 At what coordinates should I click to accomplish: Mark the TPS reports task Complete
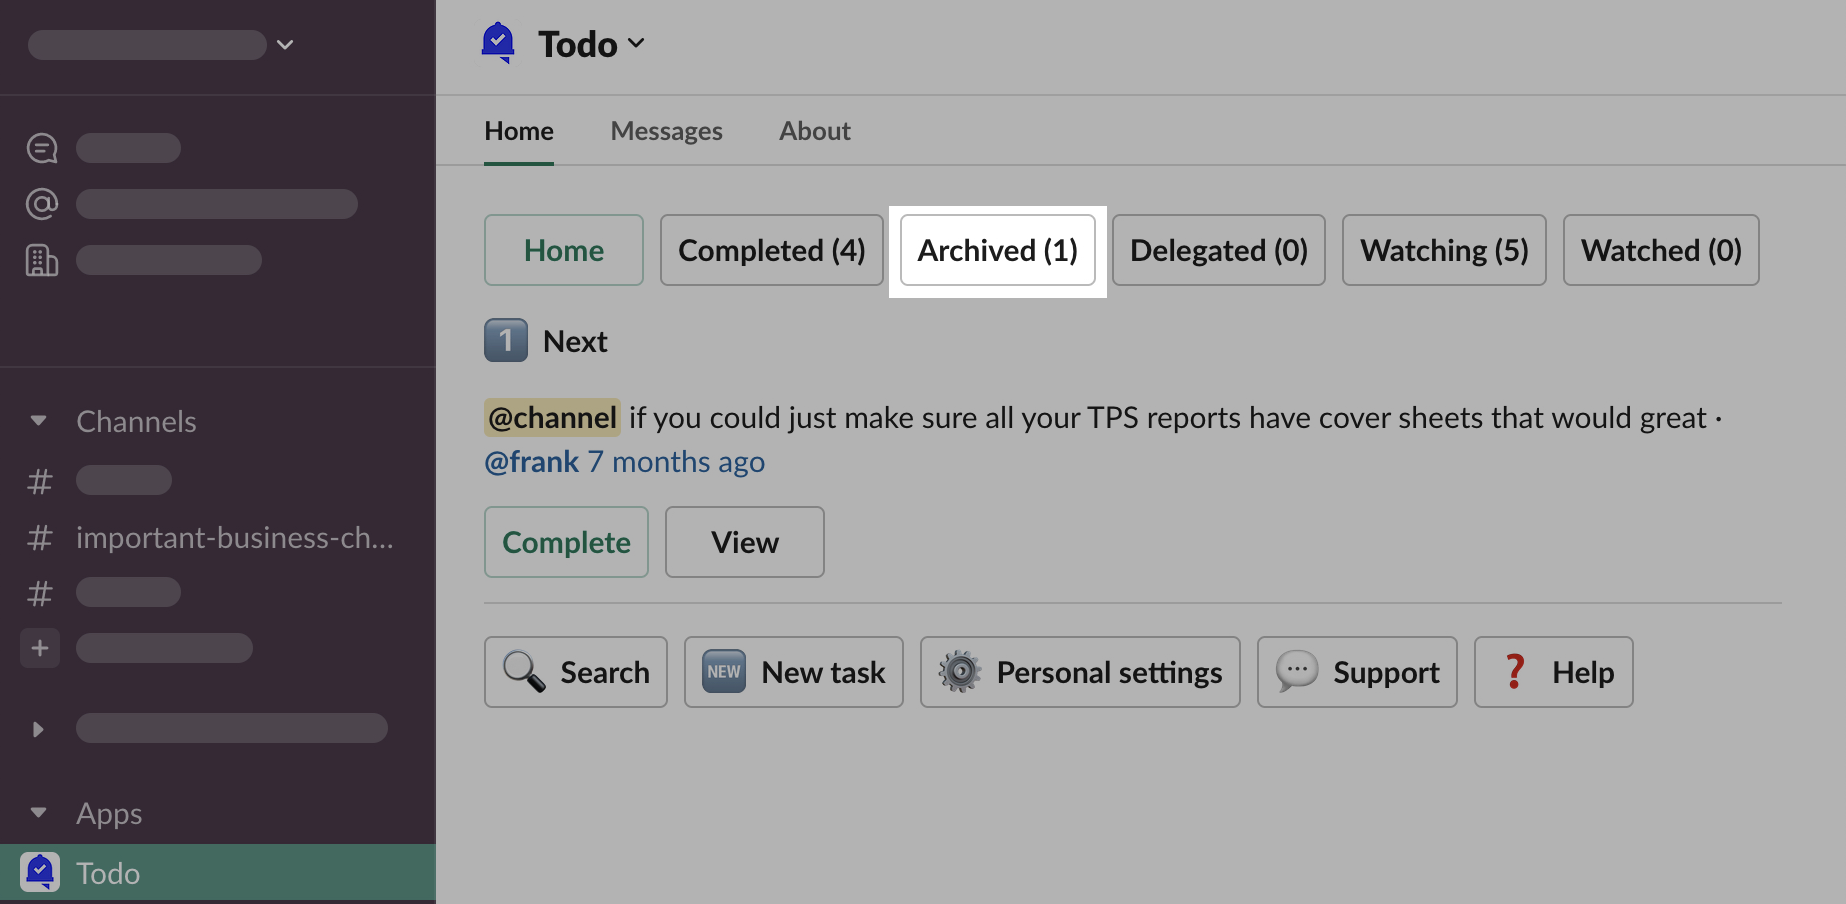[x=566, y=542]
